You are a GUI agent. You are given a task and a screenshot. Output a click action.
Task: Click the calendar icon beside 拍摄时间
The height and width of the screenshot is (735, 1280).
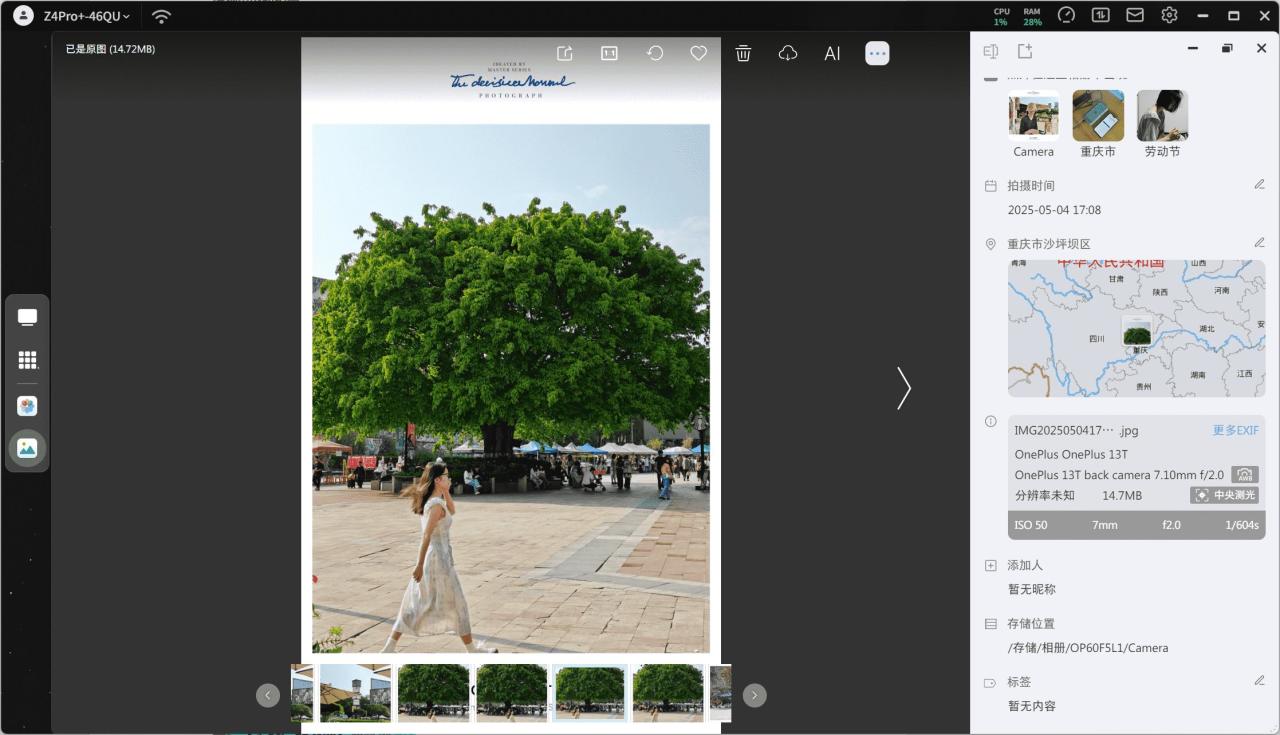point(991,186)
